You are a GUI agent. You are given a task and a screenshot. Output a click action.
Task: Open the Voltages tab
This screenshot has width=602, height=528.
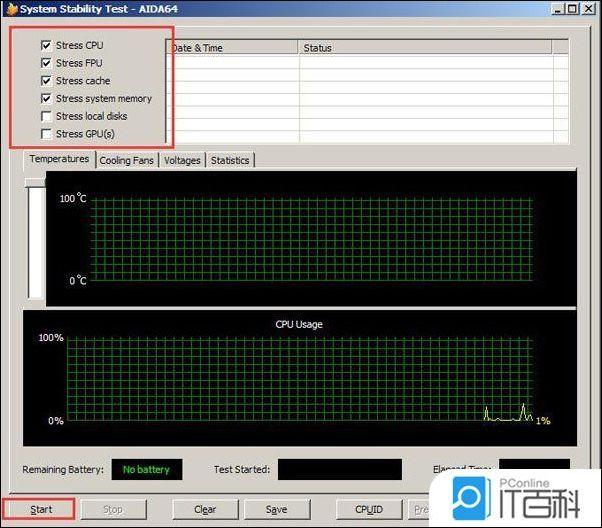coord(182,161)
